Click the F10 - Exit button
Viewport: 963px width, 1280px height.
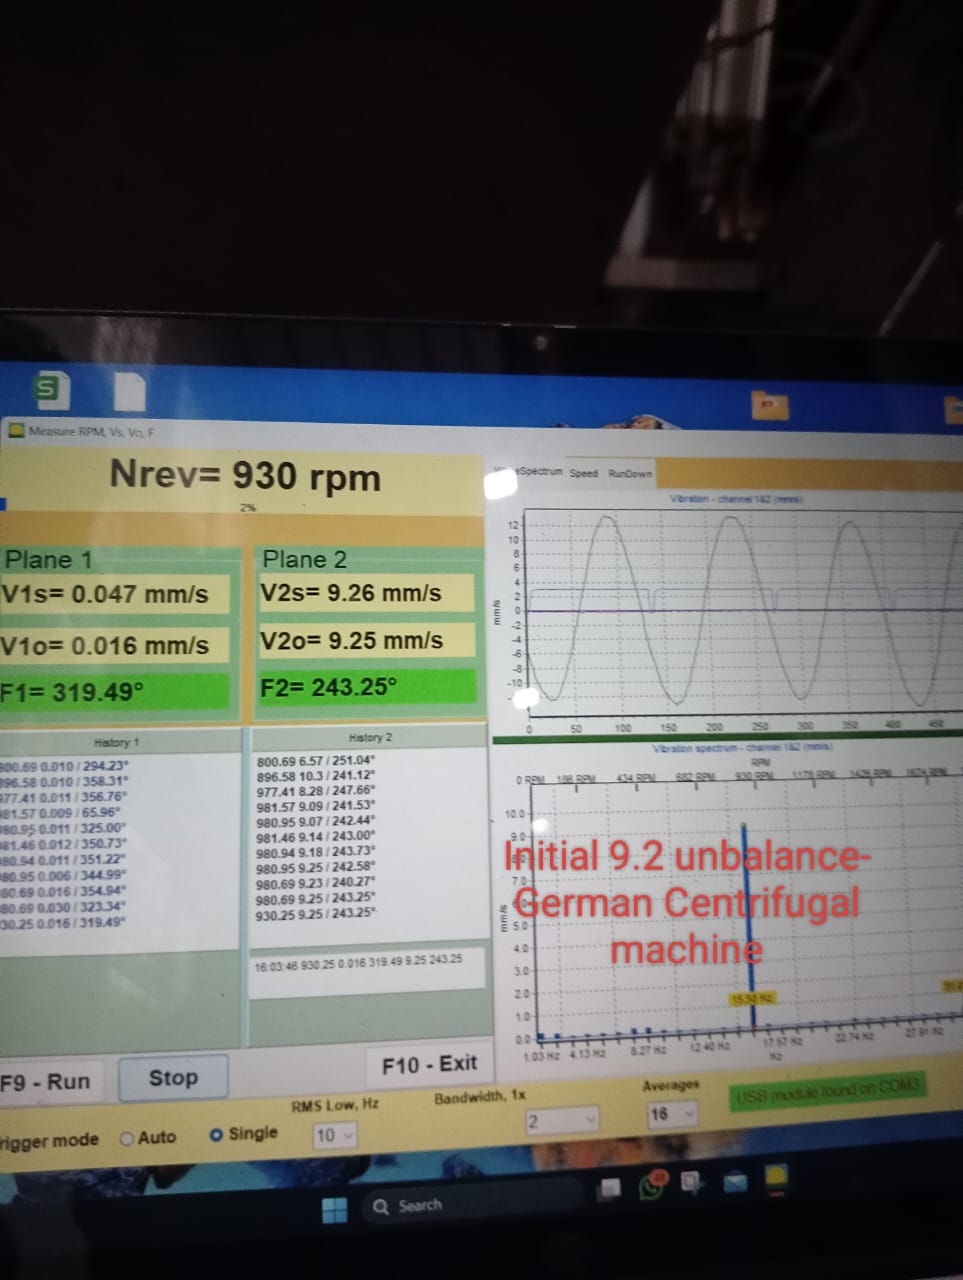[x=429, y=1064]
